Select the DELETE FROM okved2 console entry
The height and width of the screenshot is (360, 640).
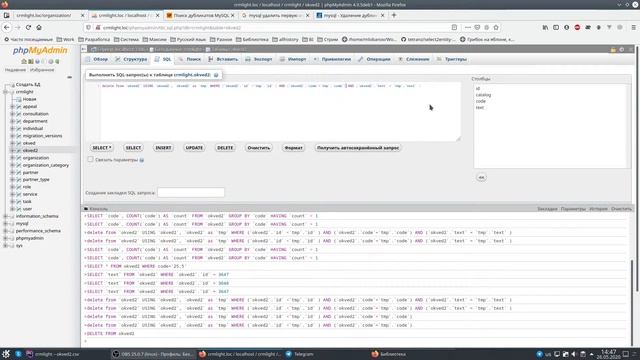(109, 334)
